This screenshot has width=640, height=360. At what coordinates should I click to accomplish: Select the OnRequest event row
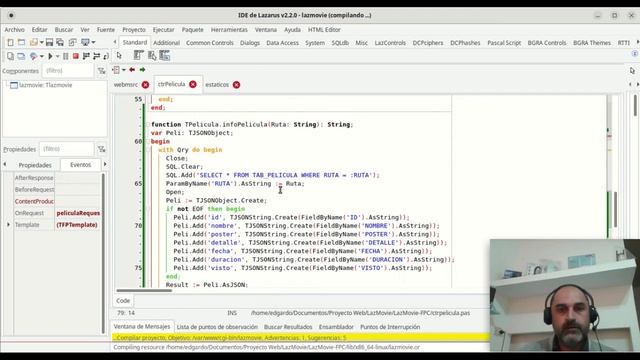57,213
